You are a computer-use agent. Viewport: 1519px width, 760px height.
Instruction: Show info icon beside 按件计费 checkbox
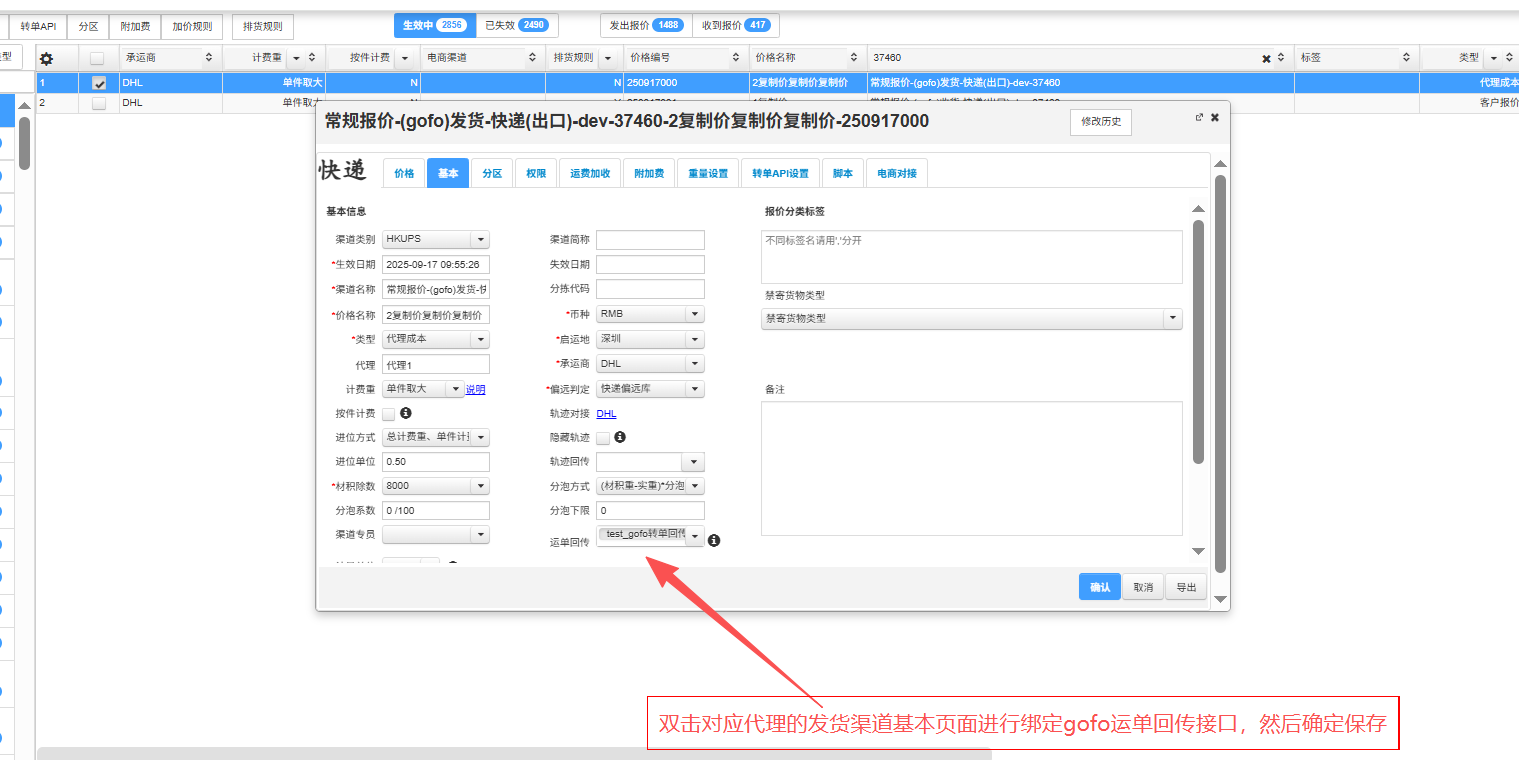(406, 412)
